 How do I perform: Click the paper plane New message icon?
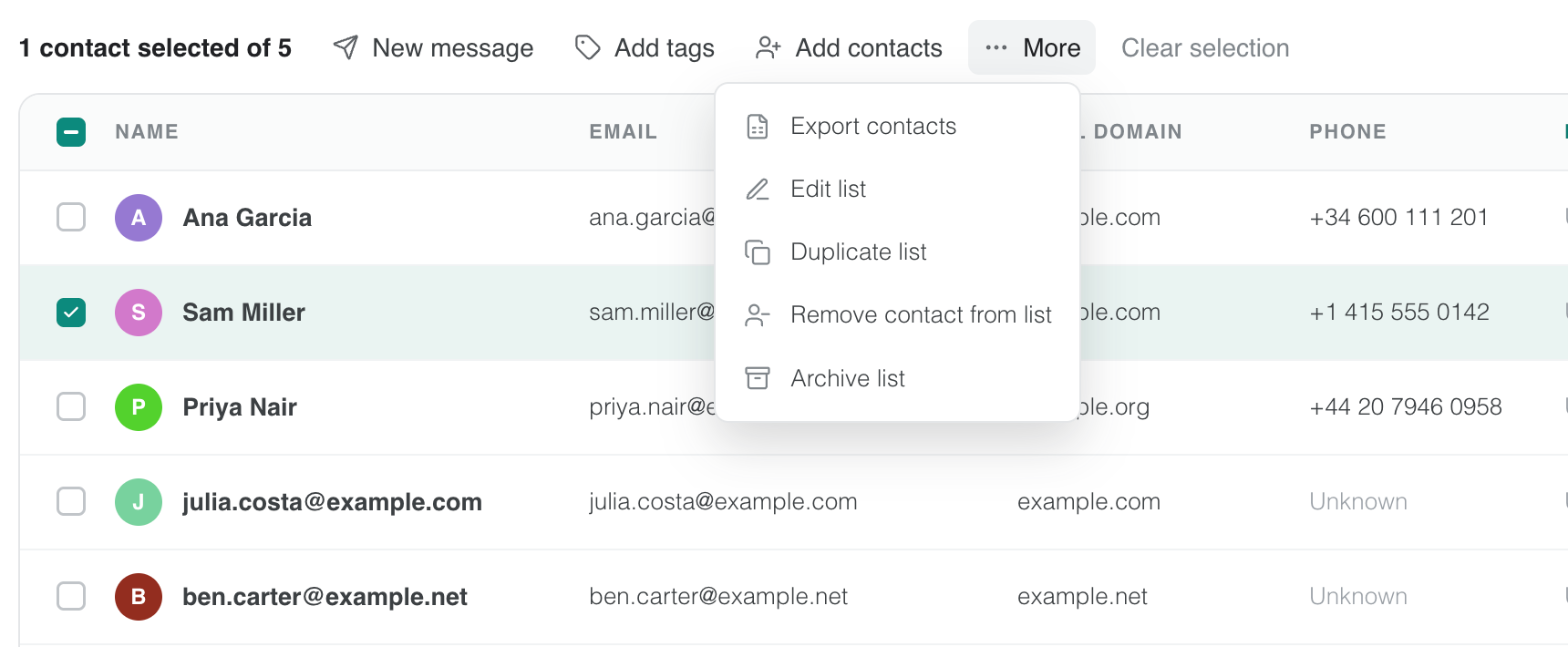coord(346,48)
